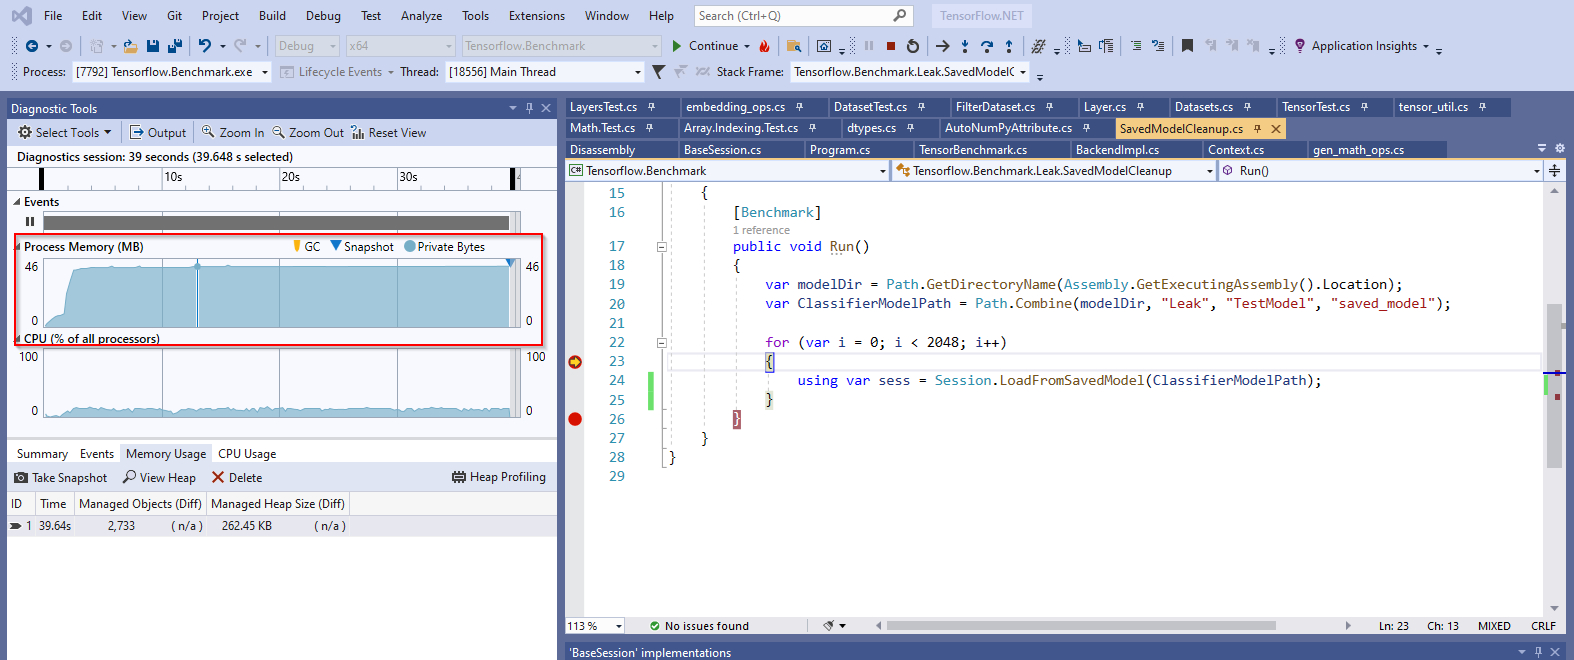Click the Select Tools gear icon

point(25,132)
